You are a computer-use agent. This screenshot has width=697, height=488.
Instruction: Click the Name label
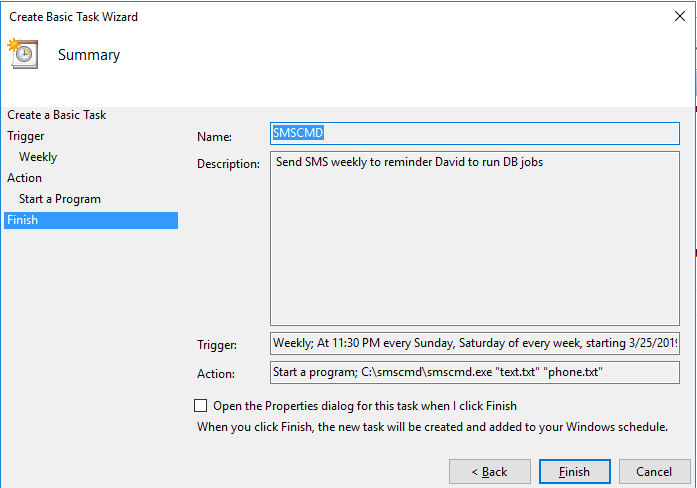(x=214, y=136)
